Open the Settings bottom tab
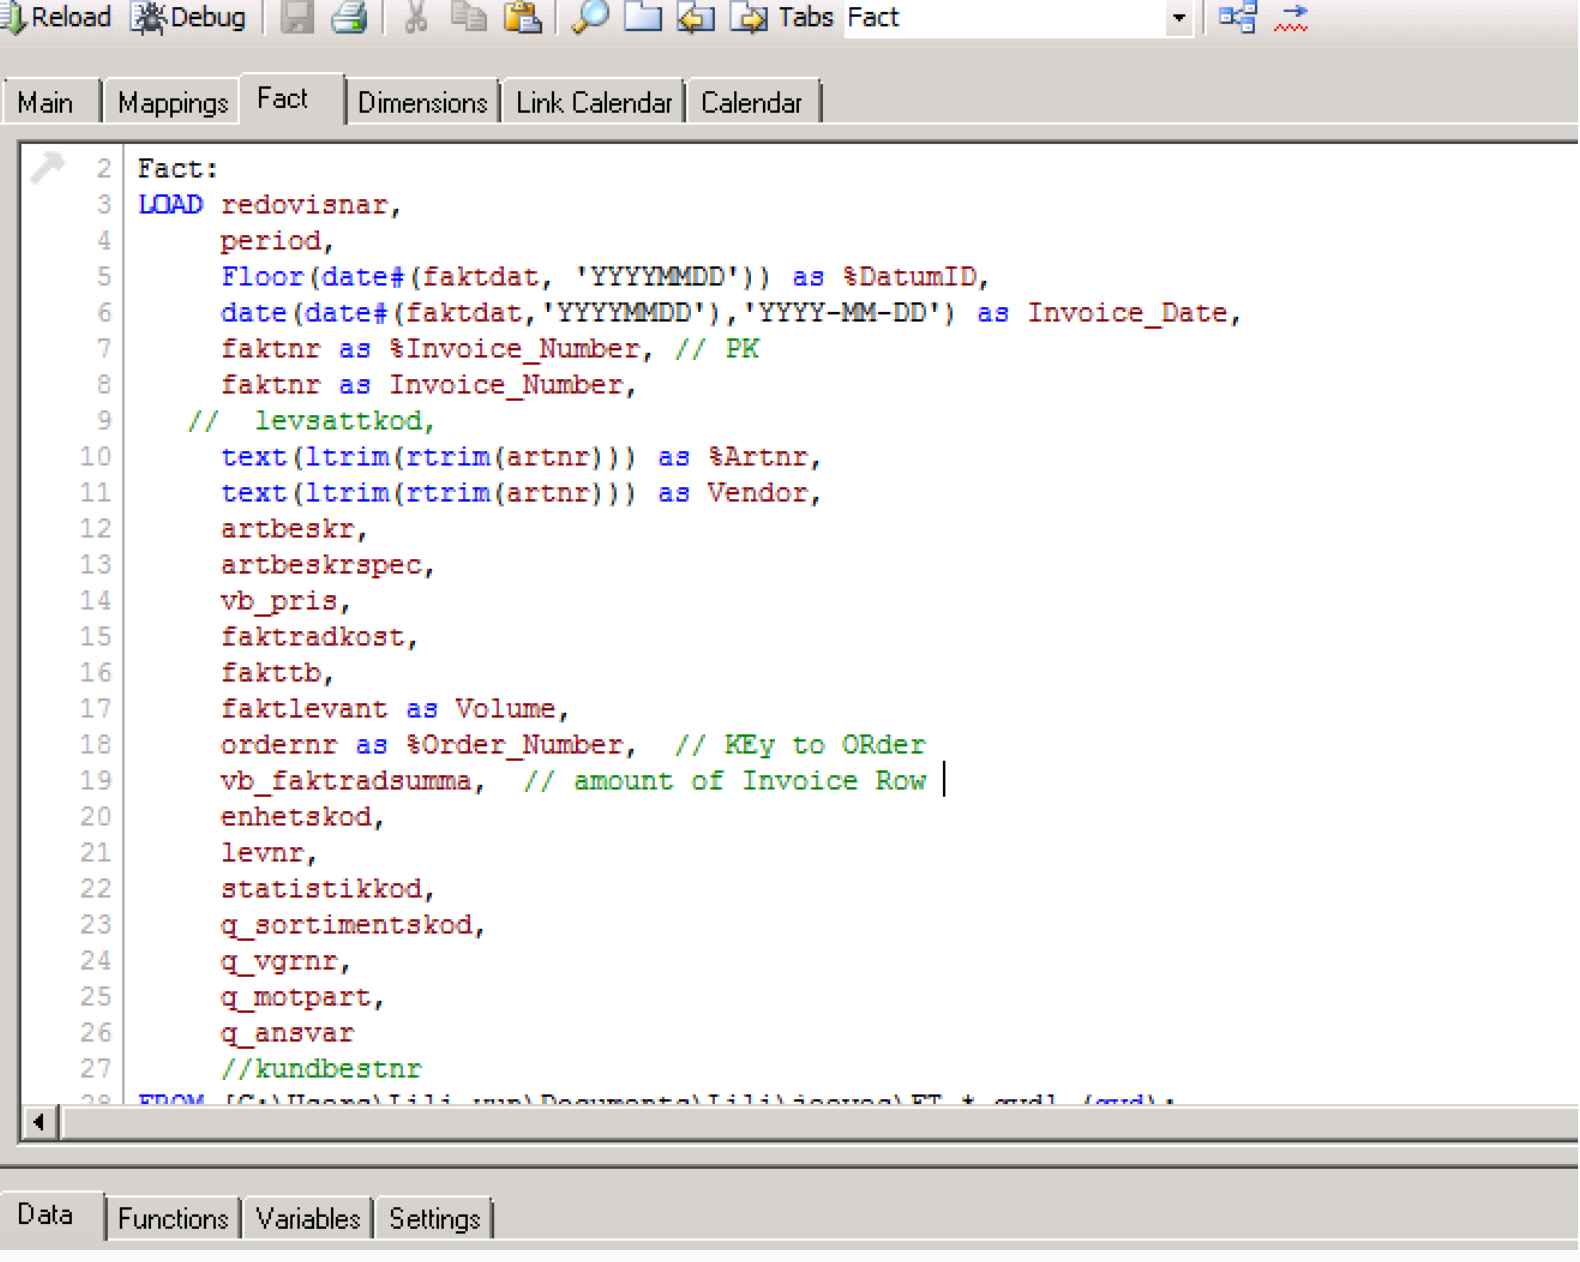 [x=435, y=1219]
